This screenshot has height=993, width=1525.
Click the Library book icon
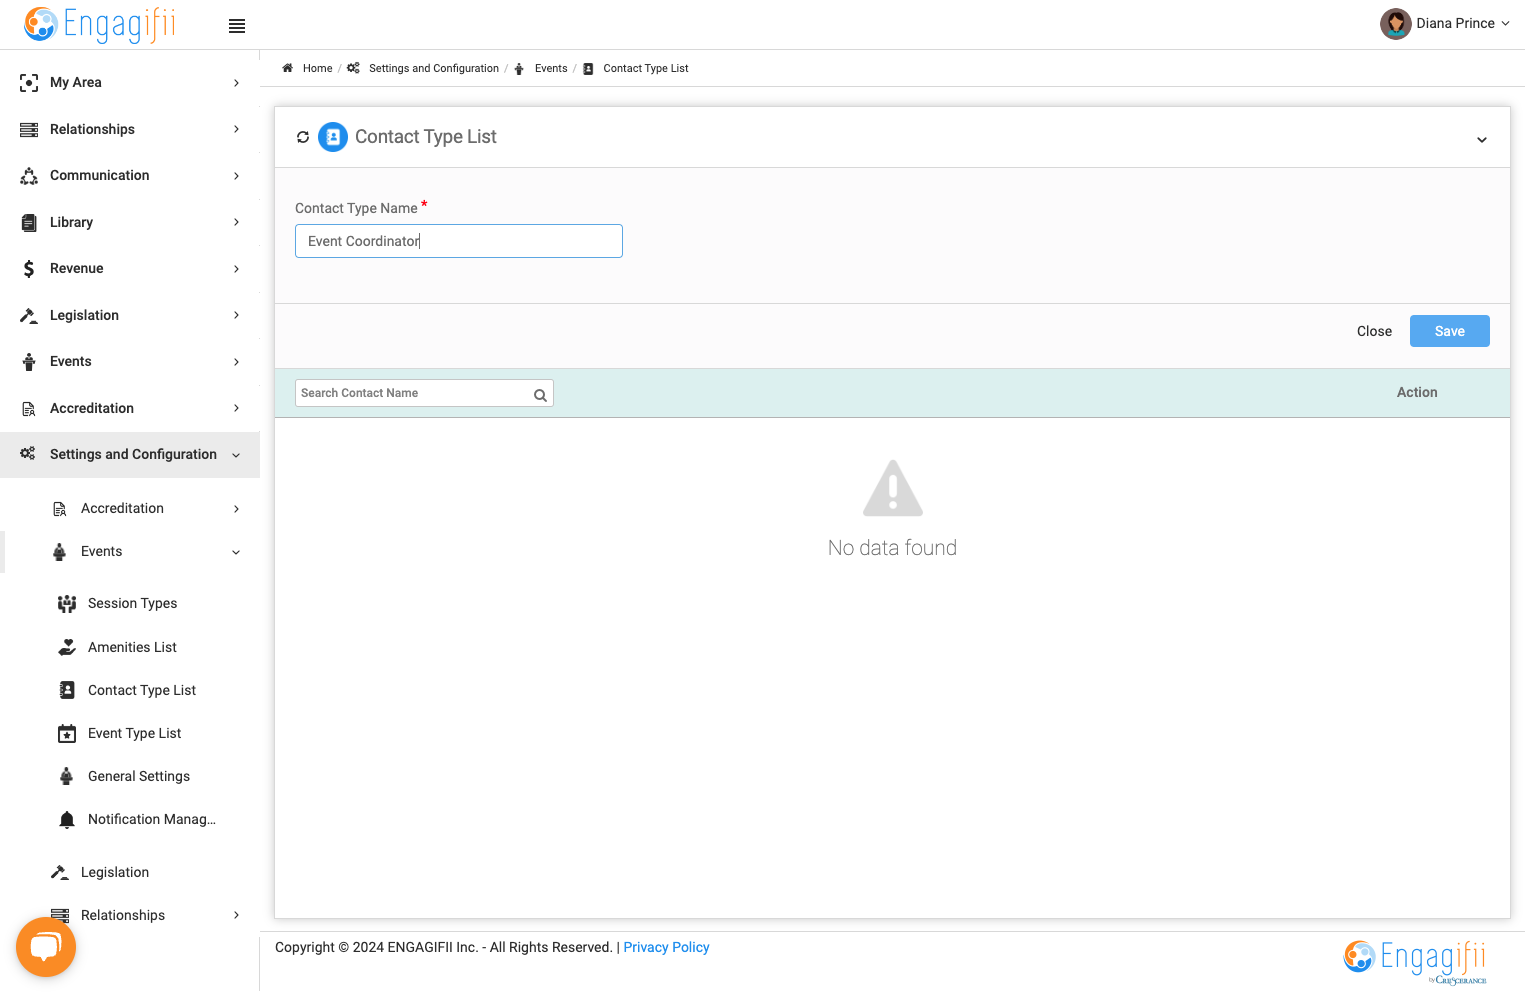[x=29, y=223]
